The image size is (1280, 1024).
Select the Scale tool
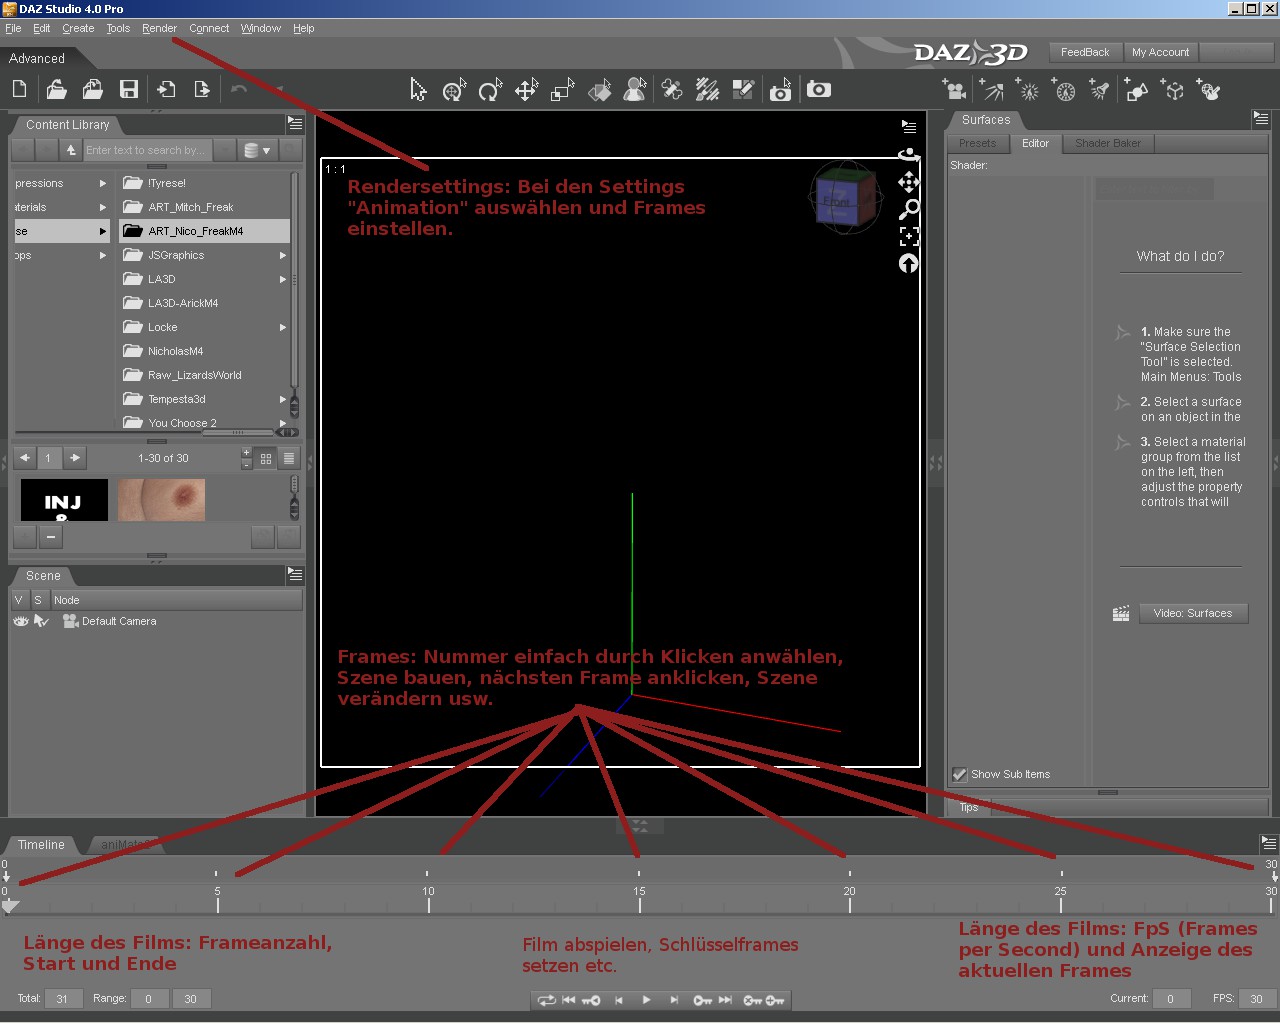[563, 91]
